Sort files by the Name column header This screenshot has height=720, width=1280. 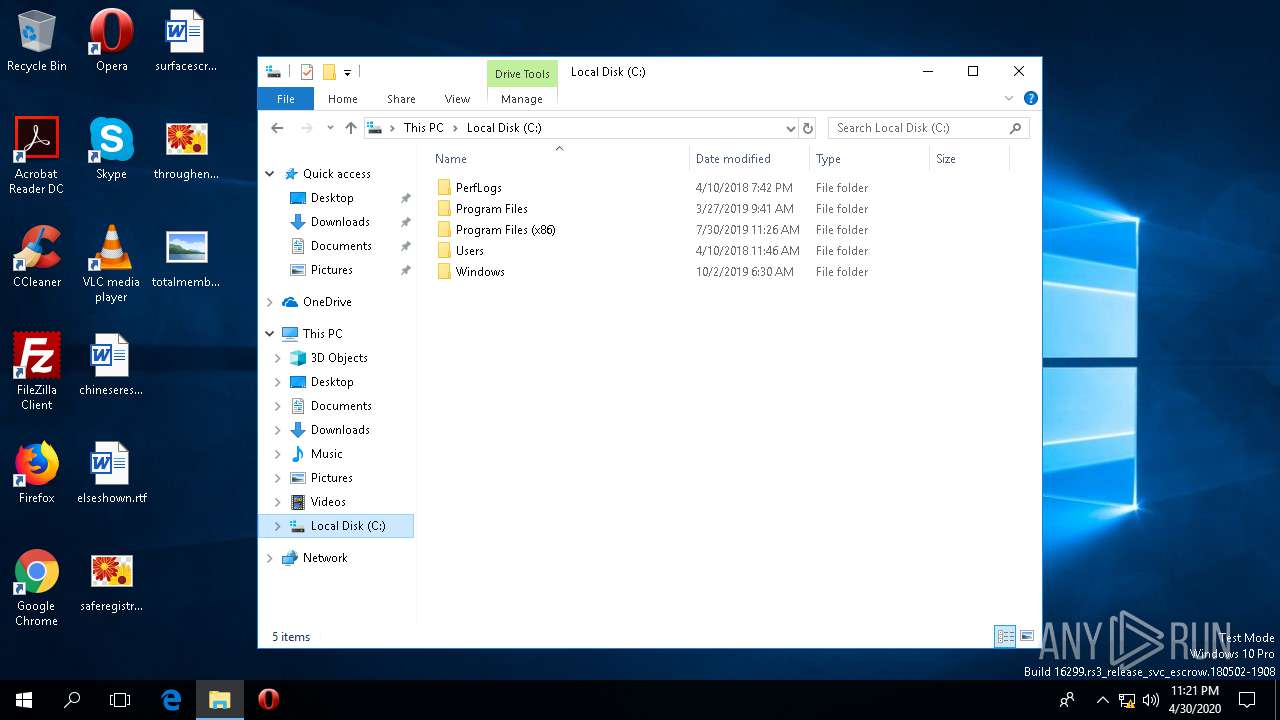pyautogui.click(x=560, y=159)
